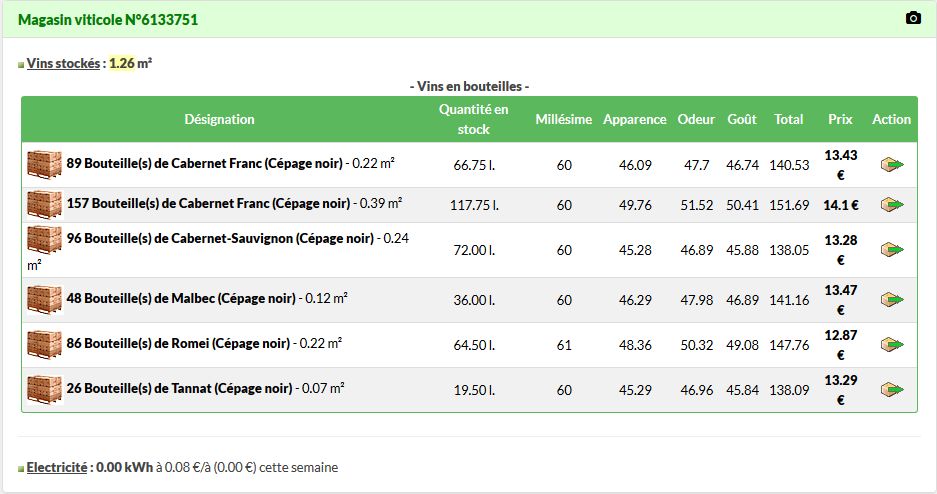Image resolution: width=937 pixels, height=494 pixels.
Task: Click the camera screenshot icon
Action: click(x=912, y=19)
